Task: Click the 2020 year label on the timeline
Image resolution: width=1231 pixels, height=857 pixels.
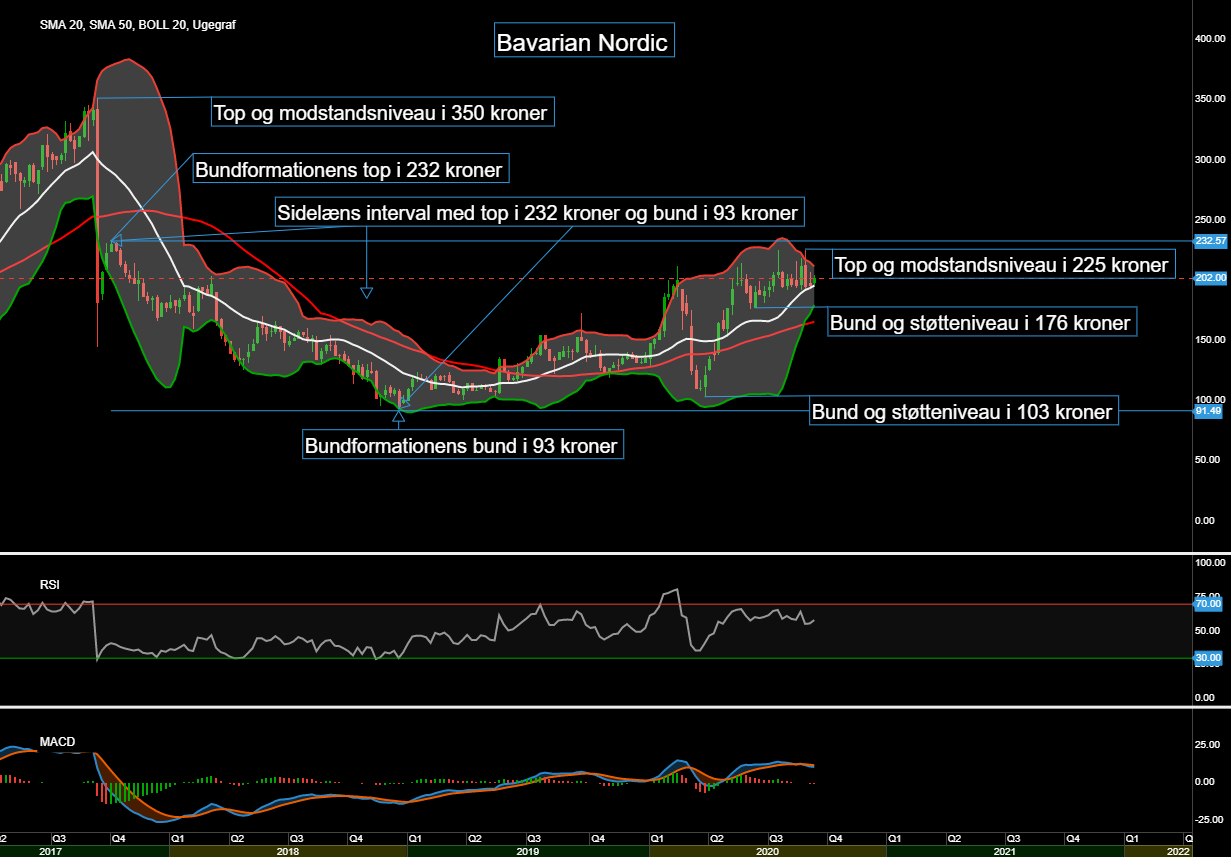Action: click(x=768, y=851)
